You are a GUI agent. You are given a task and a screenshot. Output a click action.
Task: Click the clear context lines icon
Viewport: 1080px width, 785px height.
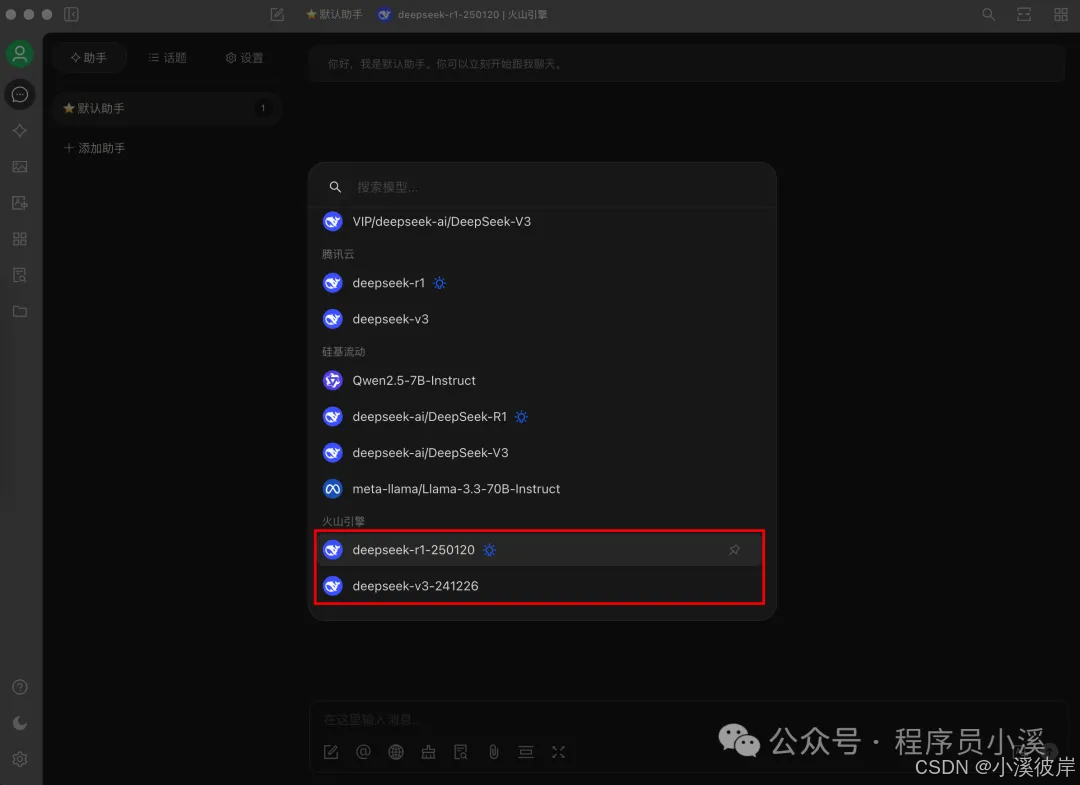[526, 752]
